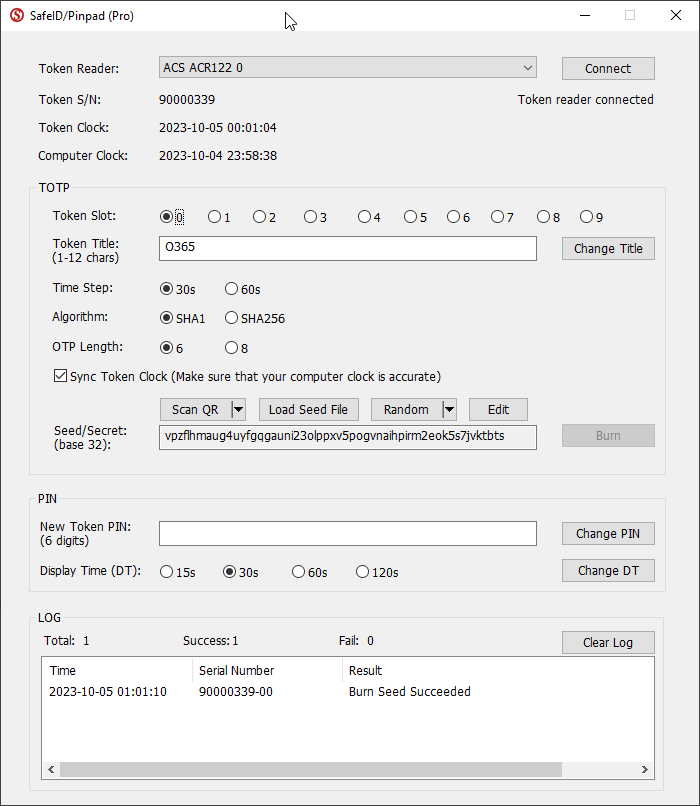Image resolution: width=700 pixels, height=806 pixels.
Task: Expand the Random seed dropdown arrow
Action: click(x=449, y=409)
